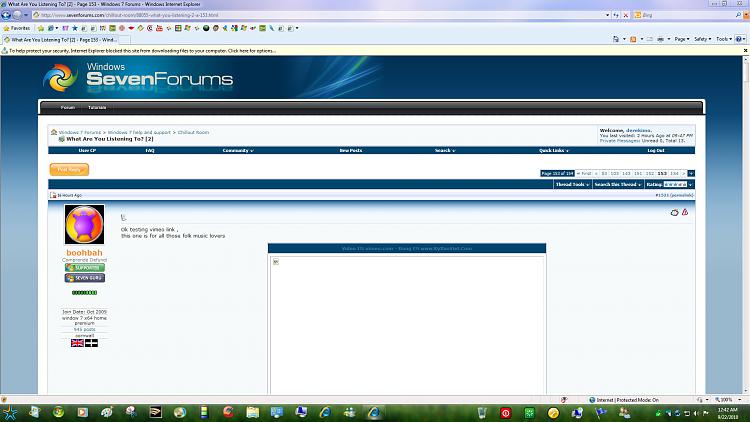Go to page 154 in pagination

point(674,174)
